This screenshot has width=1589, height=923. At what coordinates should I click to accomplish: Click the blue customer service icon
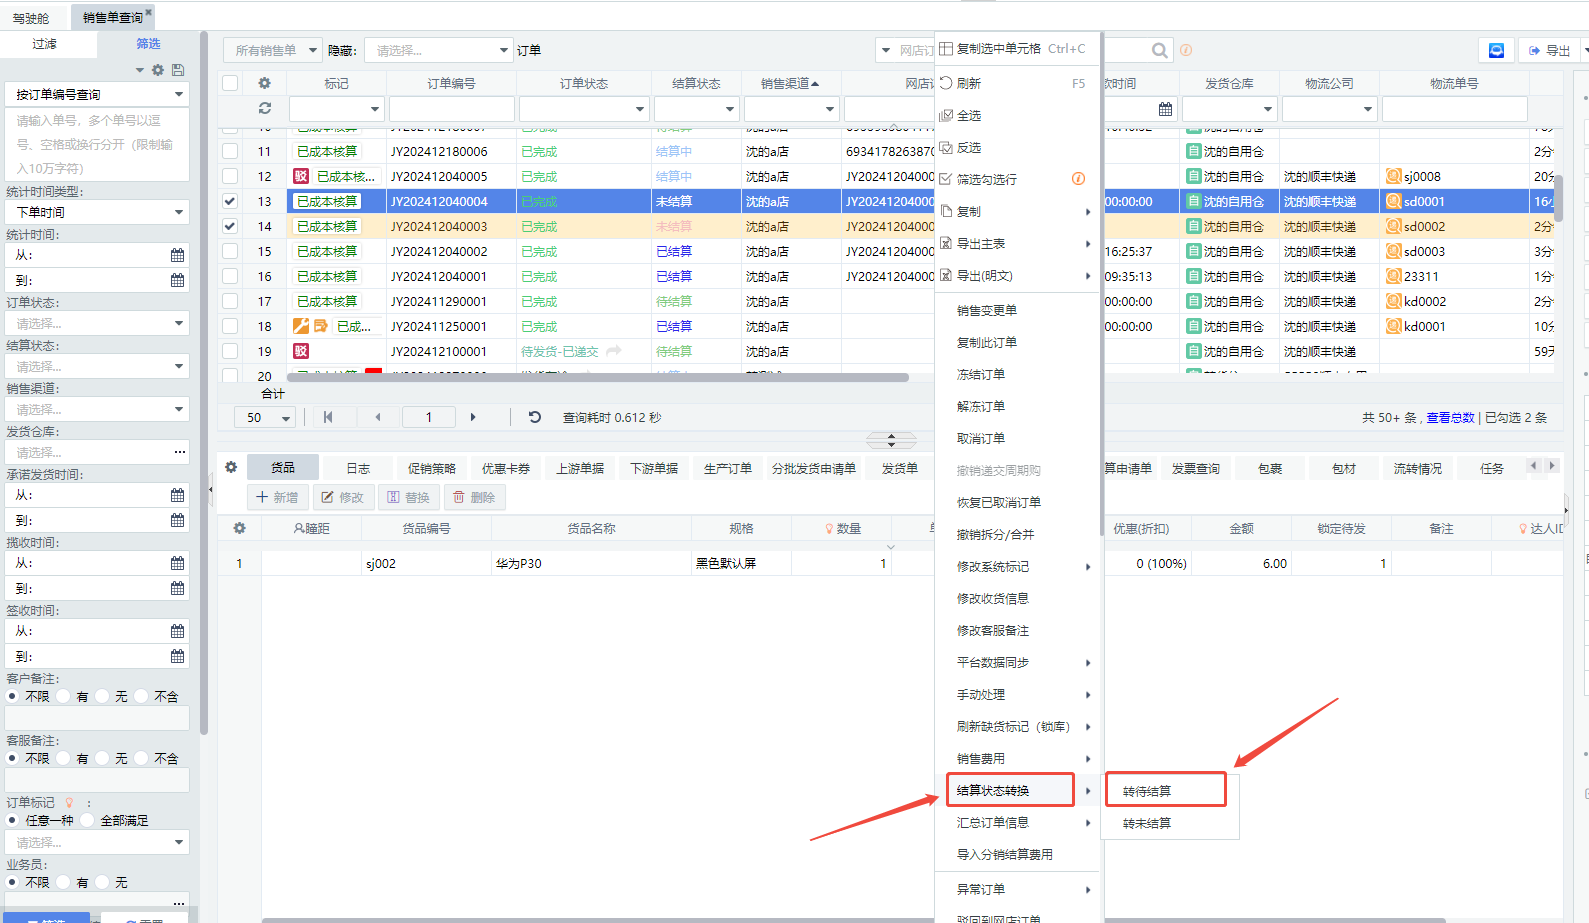[1496, 50]
